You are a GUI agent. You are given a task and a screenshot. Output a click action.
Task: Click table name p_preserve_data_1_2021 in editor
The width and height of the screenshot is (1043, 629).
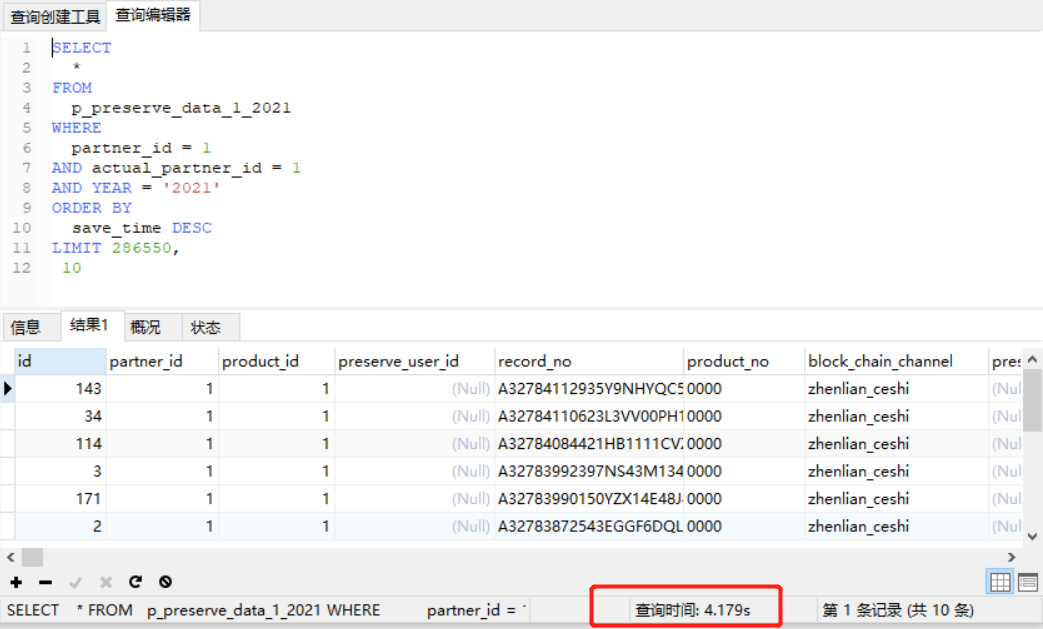(x=181, y=108)
